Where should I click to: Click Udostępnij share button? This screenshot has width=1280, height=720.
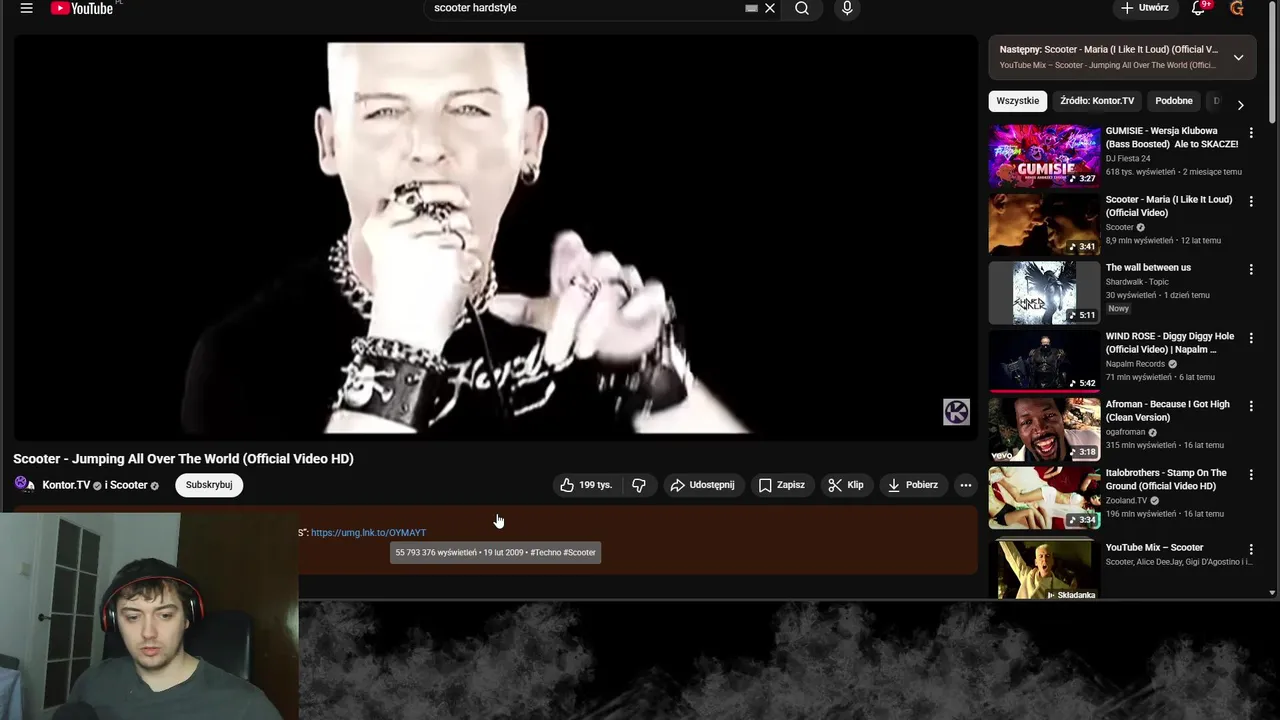pos(703,485)
